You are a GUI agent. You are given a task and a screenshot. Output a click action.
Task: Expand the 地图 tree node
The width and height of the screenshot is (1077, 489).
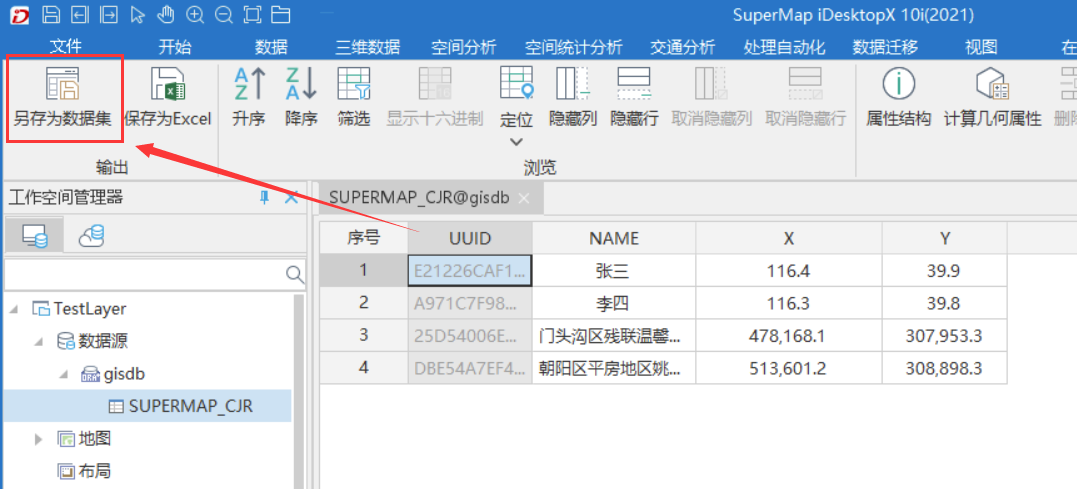(39, 438)
